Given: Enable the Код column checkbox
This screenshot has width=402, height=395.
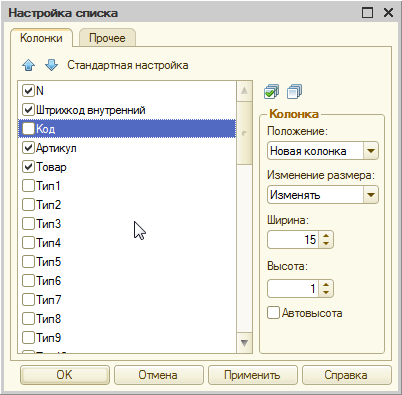Looking at the screenshot, I should click(x=28, y=129).
